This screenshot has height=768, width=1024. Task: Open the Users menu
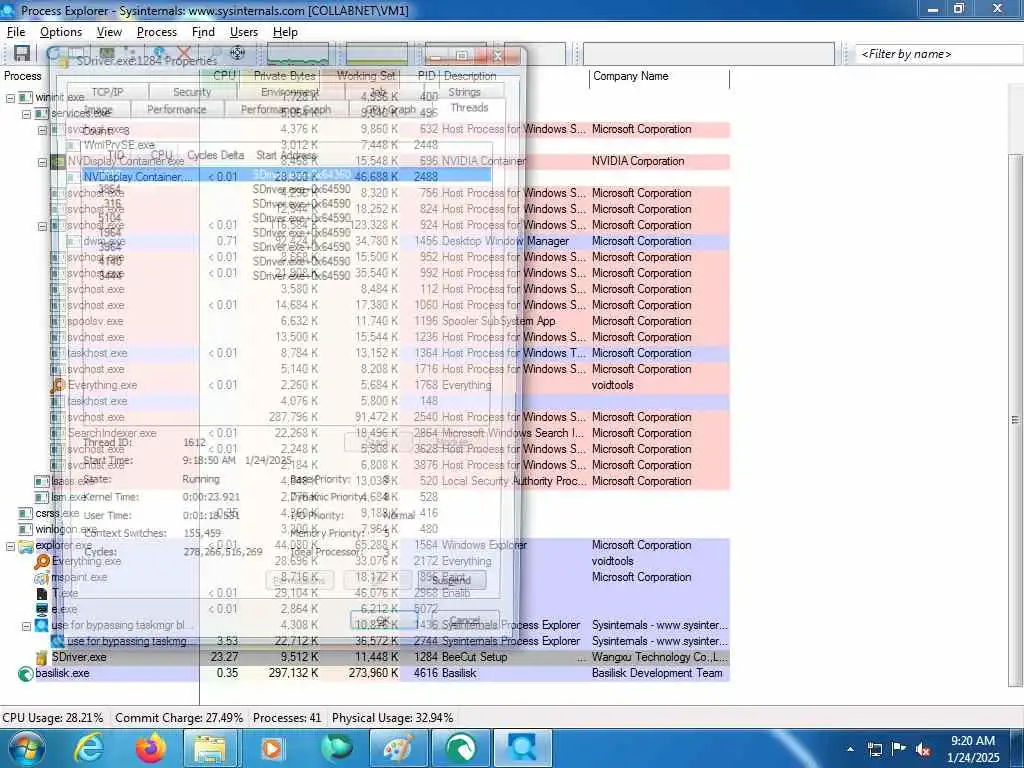tap(244, 32)
